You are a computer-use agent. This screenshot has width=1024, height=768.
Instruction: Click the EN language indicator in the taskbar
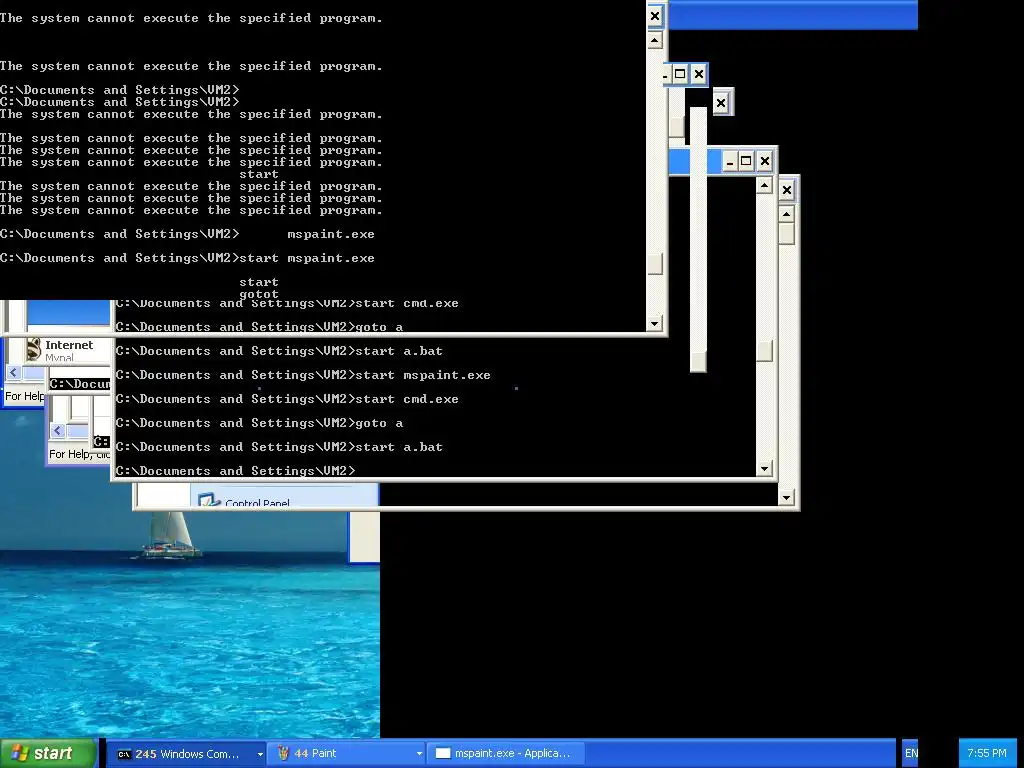(x=910, y=754)
